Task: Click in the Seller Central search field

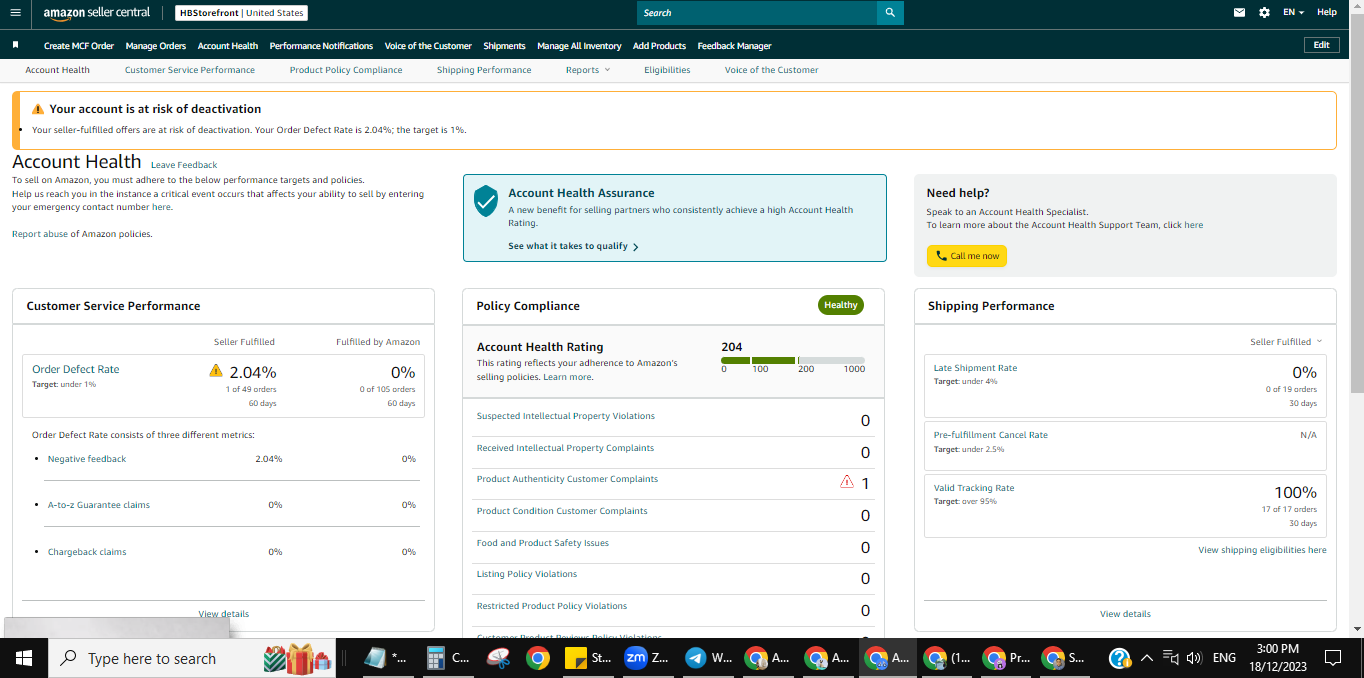Action: click(757, 13)
